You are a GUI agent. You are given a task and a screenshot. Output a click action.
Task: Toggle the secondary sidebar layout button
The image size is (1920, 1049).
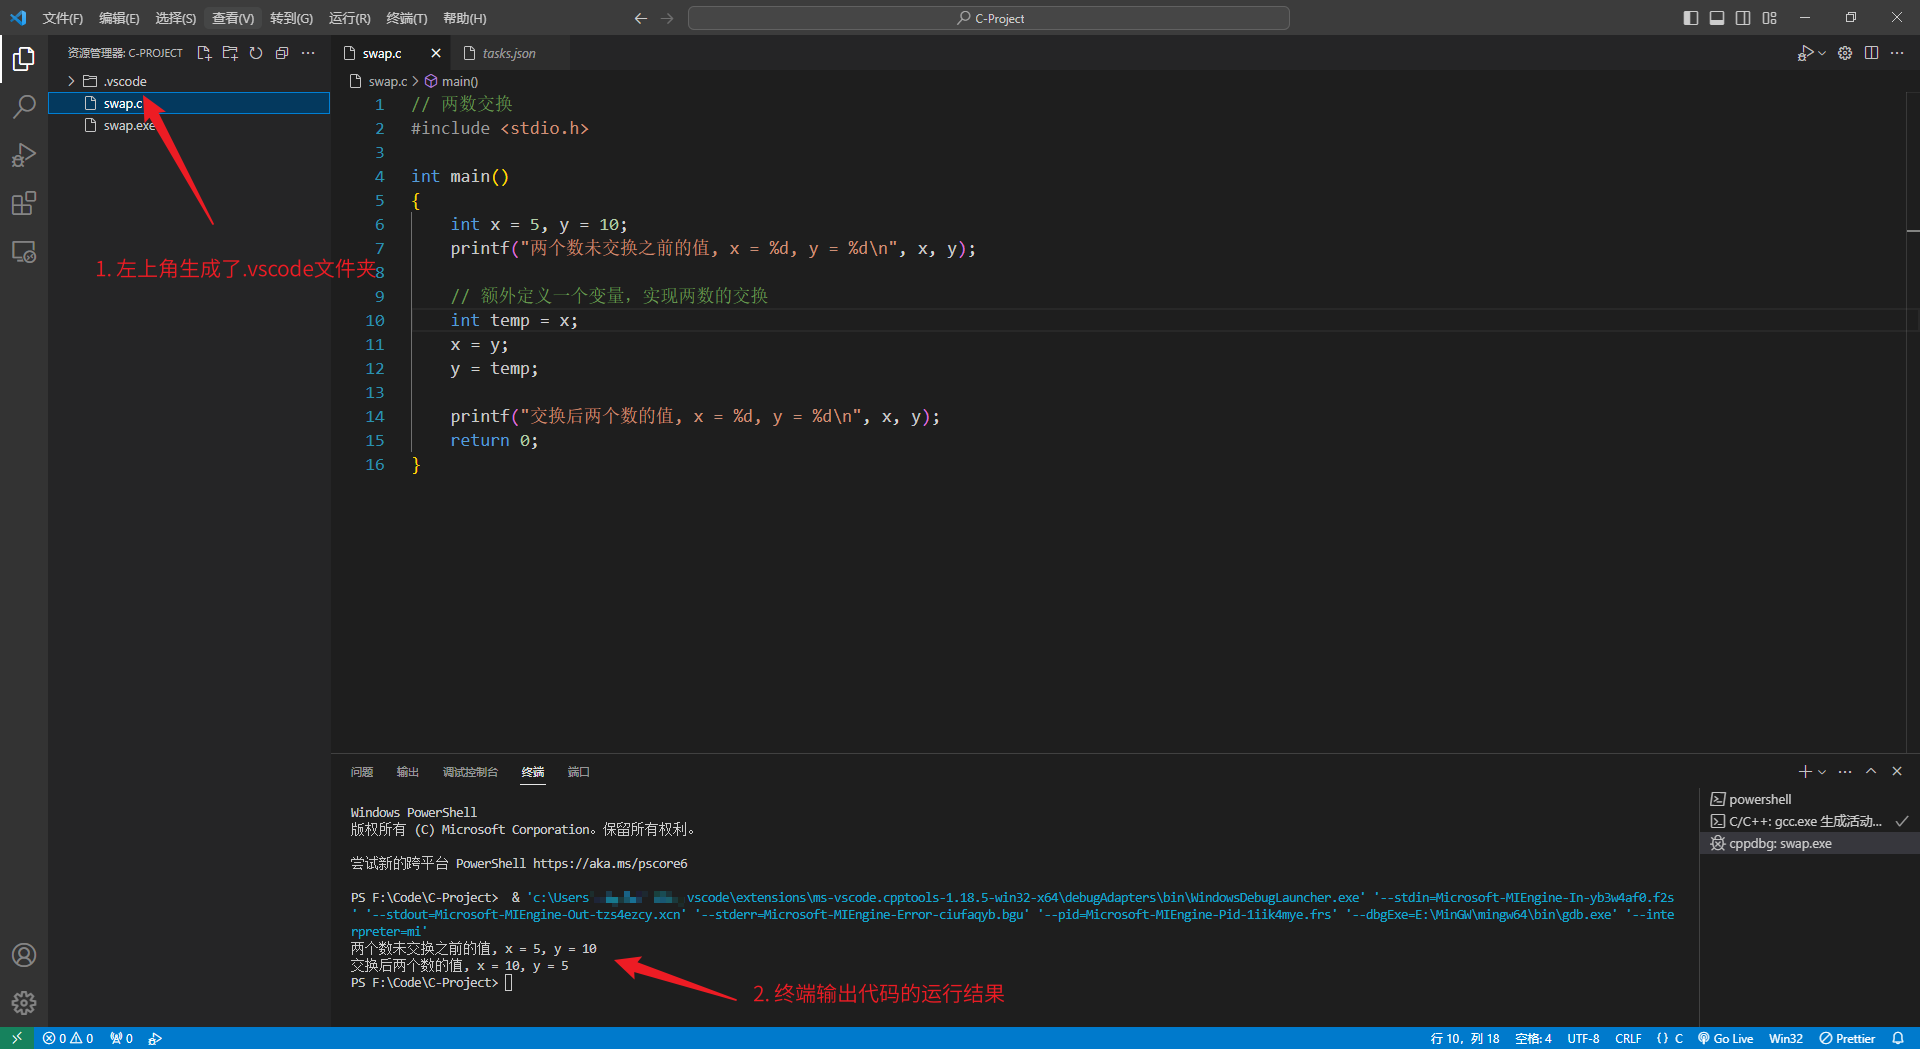[1743, 18]
